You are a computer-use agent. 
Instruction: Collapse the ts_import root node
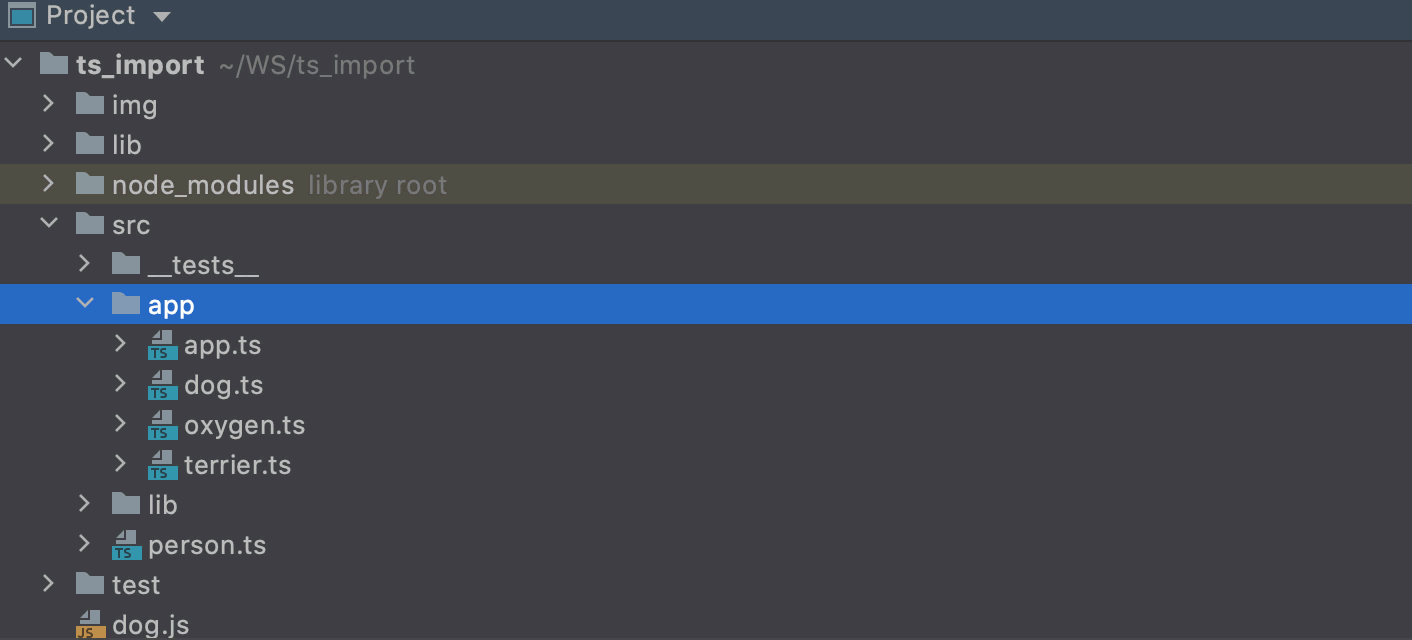13,62
